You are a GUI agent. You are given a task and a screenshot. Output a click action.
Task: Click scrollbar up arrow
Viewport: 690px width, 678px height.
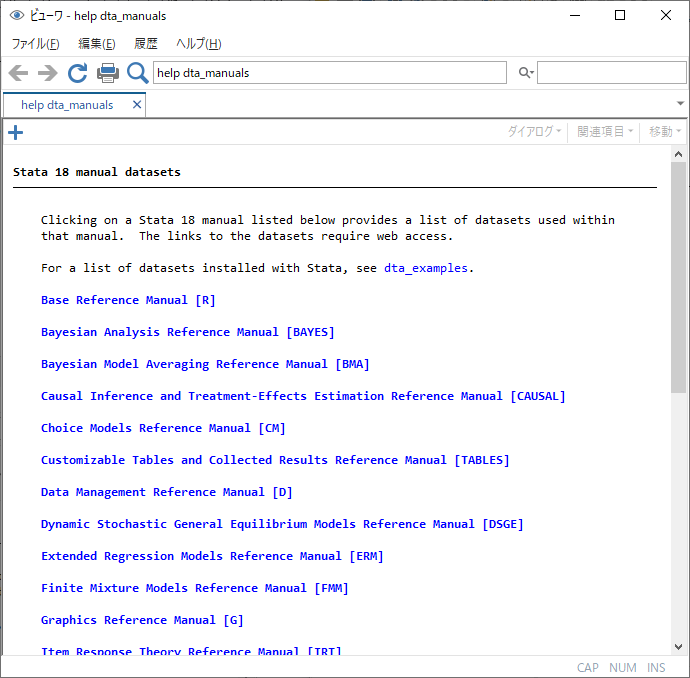pos(678,154)
